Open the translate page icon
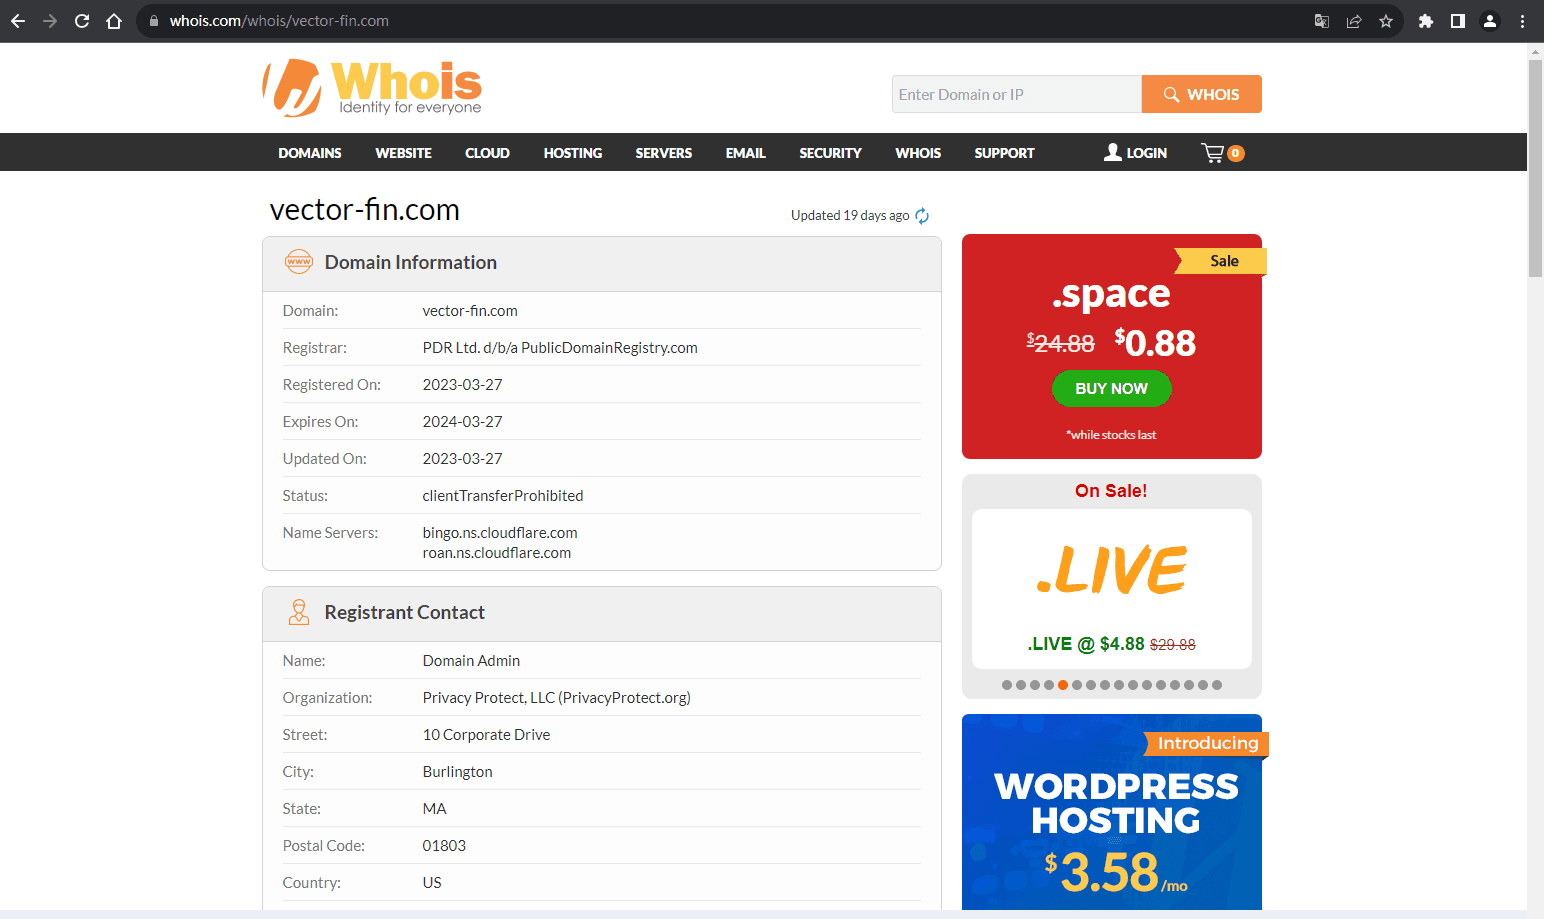 pos(1322,21)
